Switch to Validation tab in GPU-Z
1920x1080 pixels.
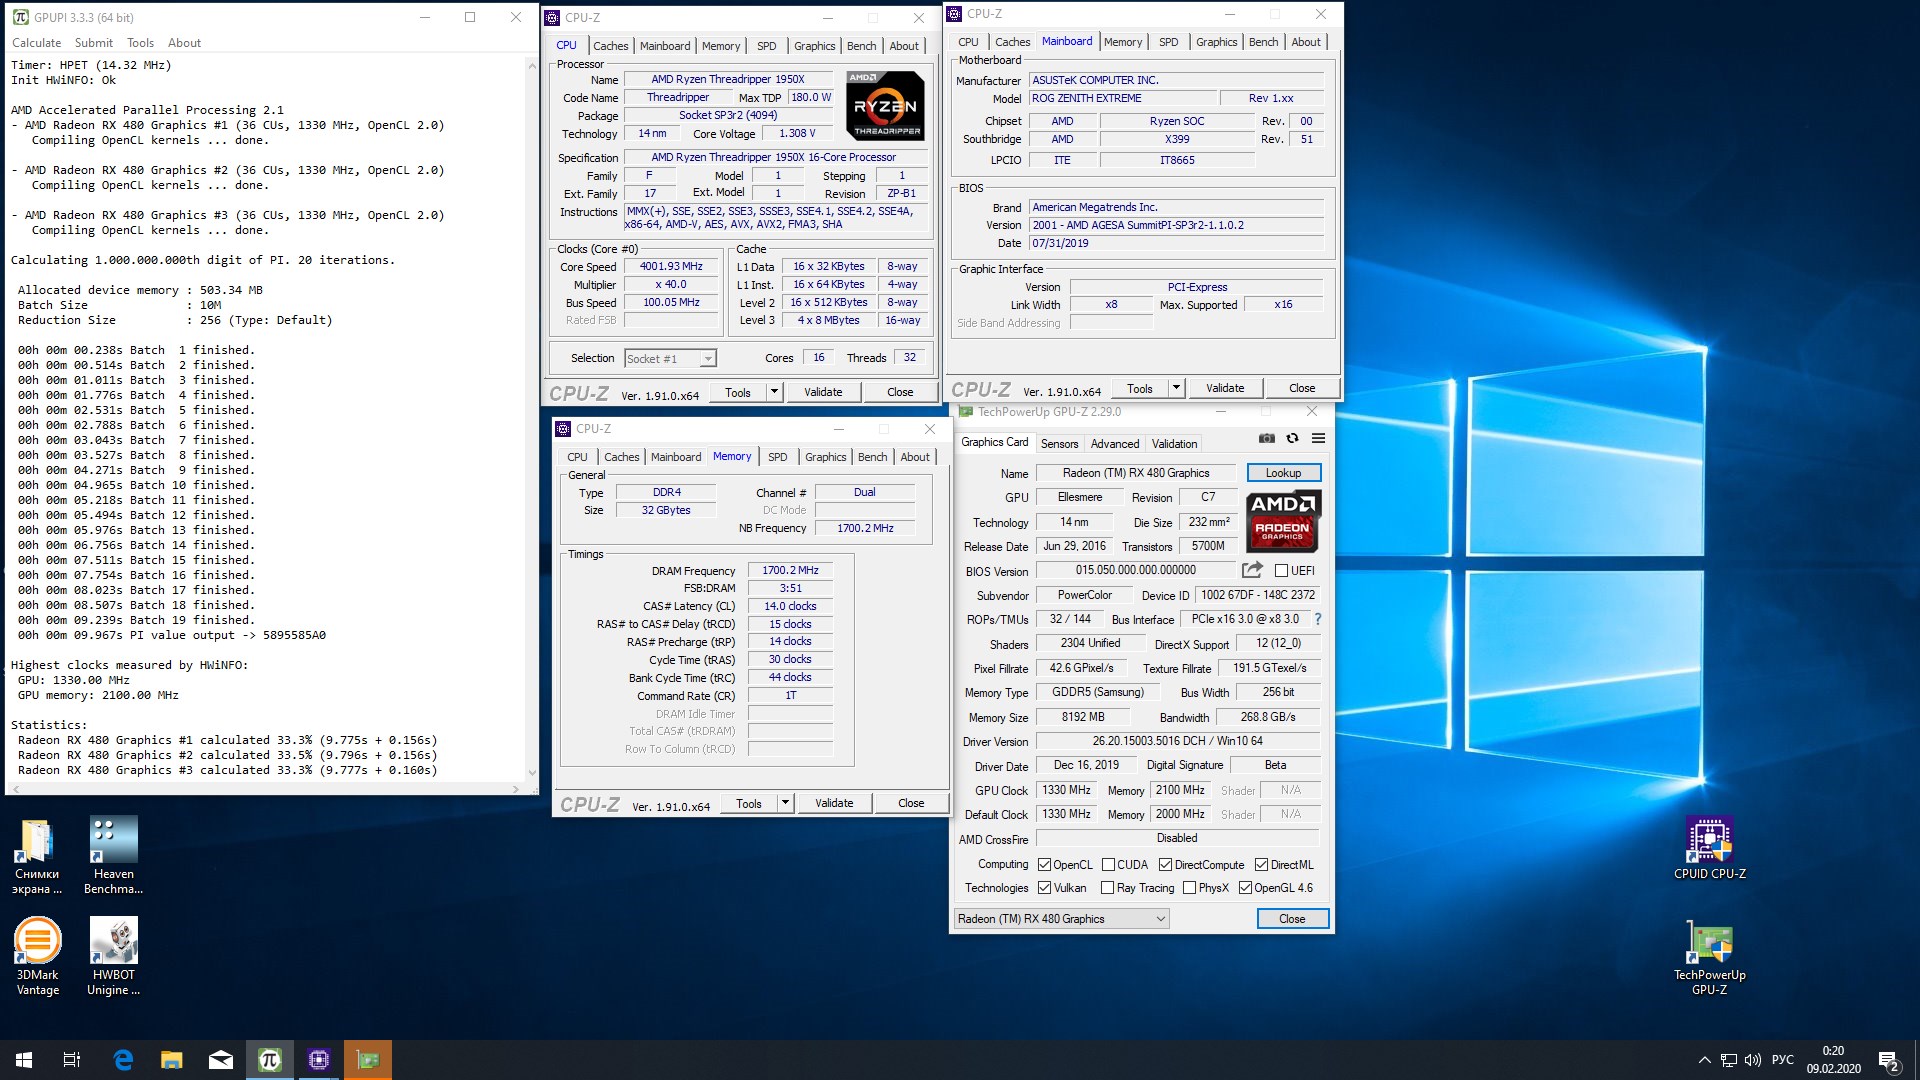1174,444
